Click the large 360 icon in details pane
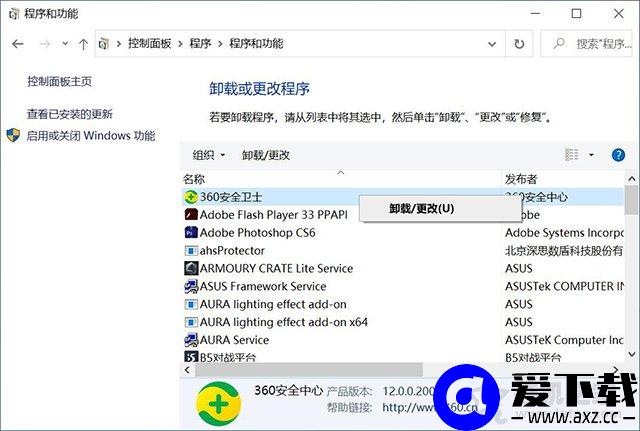The image size is (640, 431). pos(219,403)
